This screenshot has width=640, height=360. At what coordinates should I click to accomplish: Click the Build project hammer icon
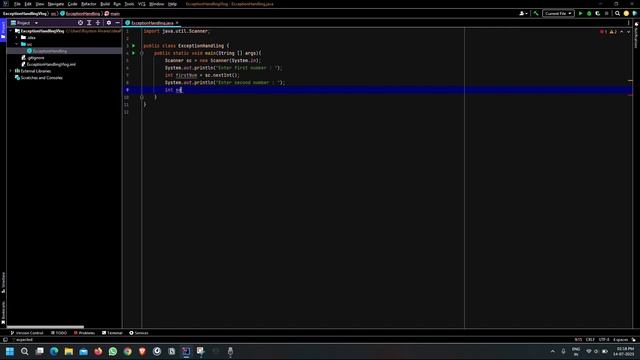coord(536,13)
